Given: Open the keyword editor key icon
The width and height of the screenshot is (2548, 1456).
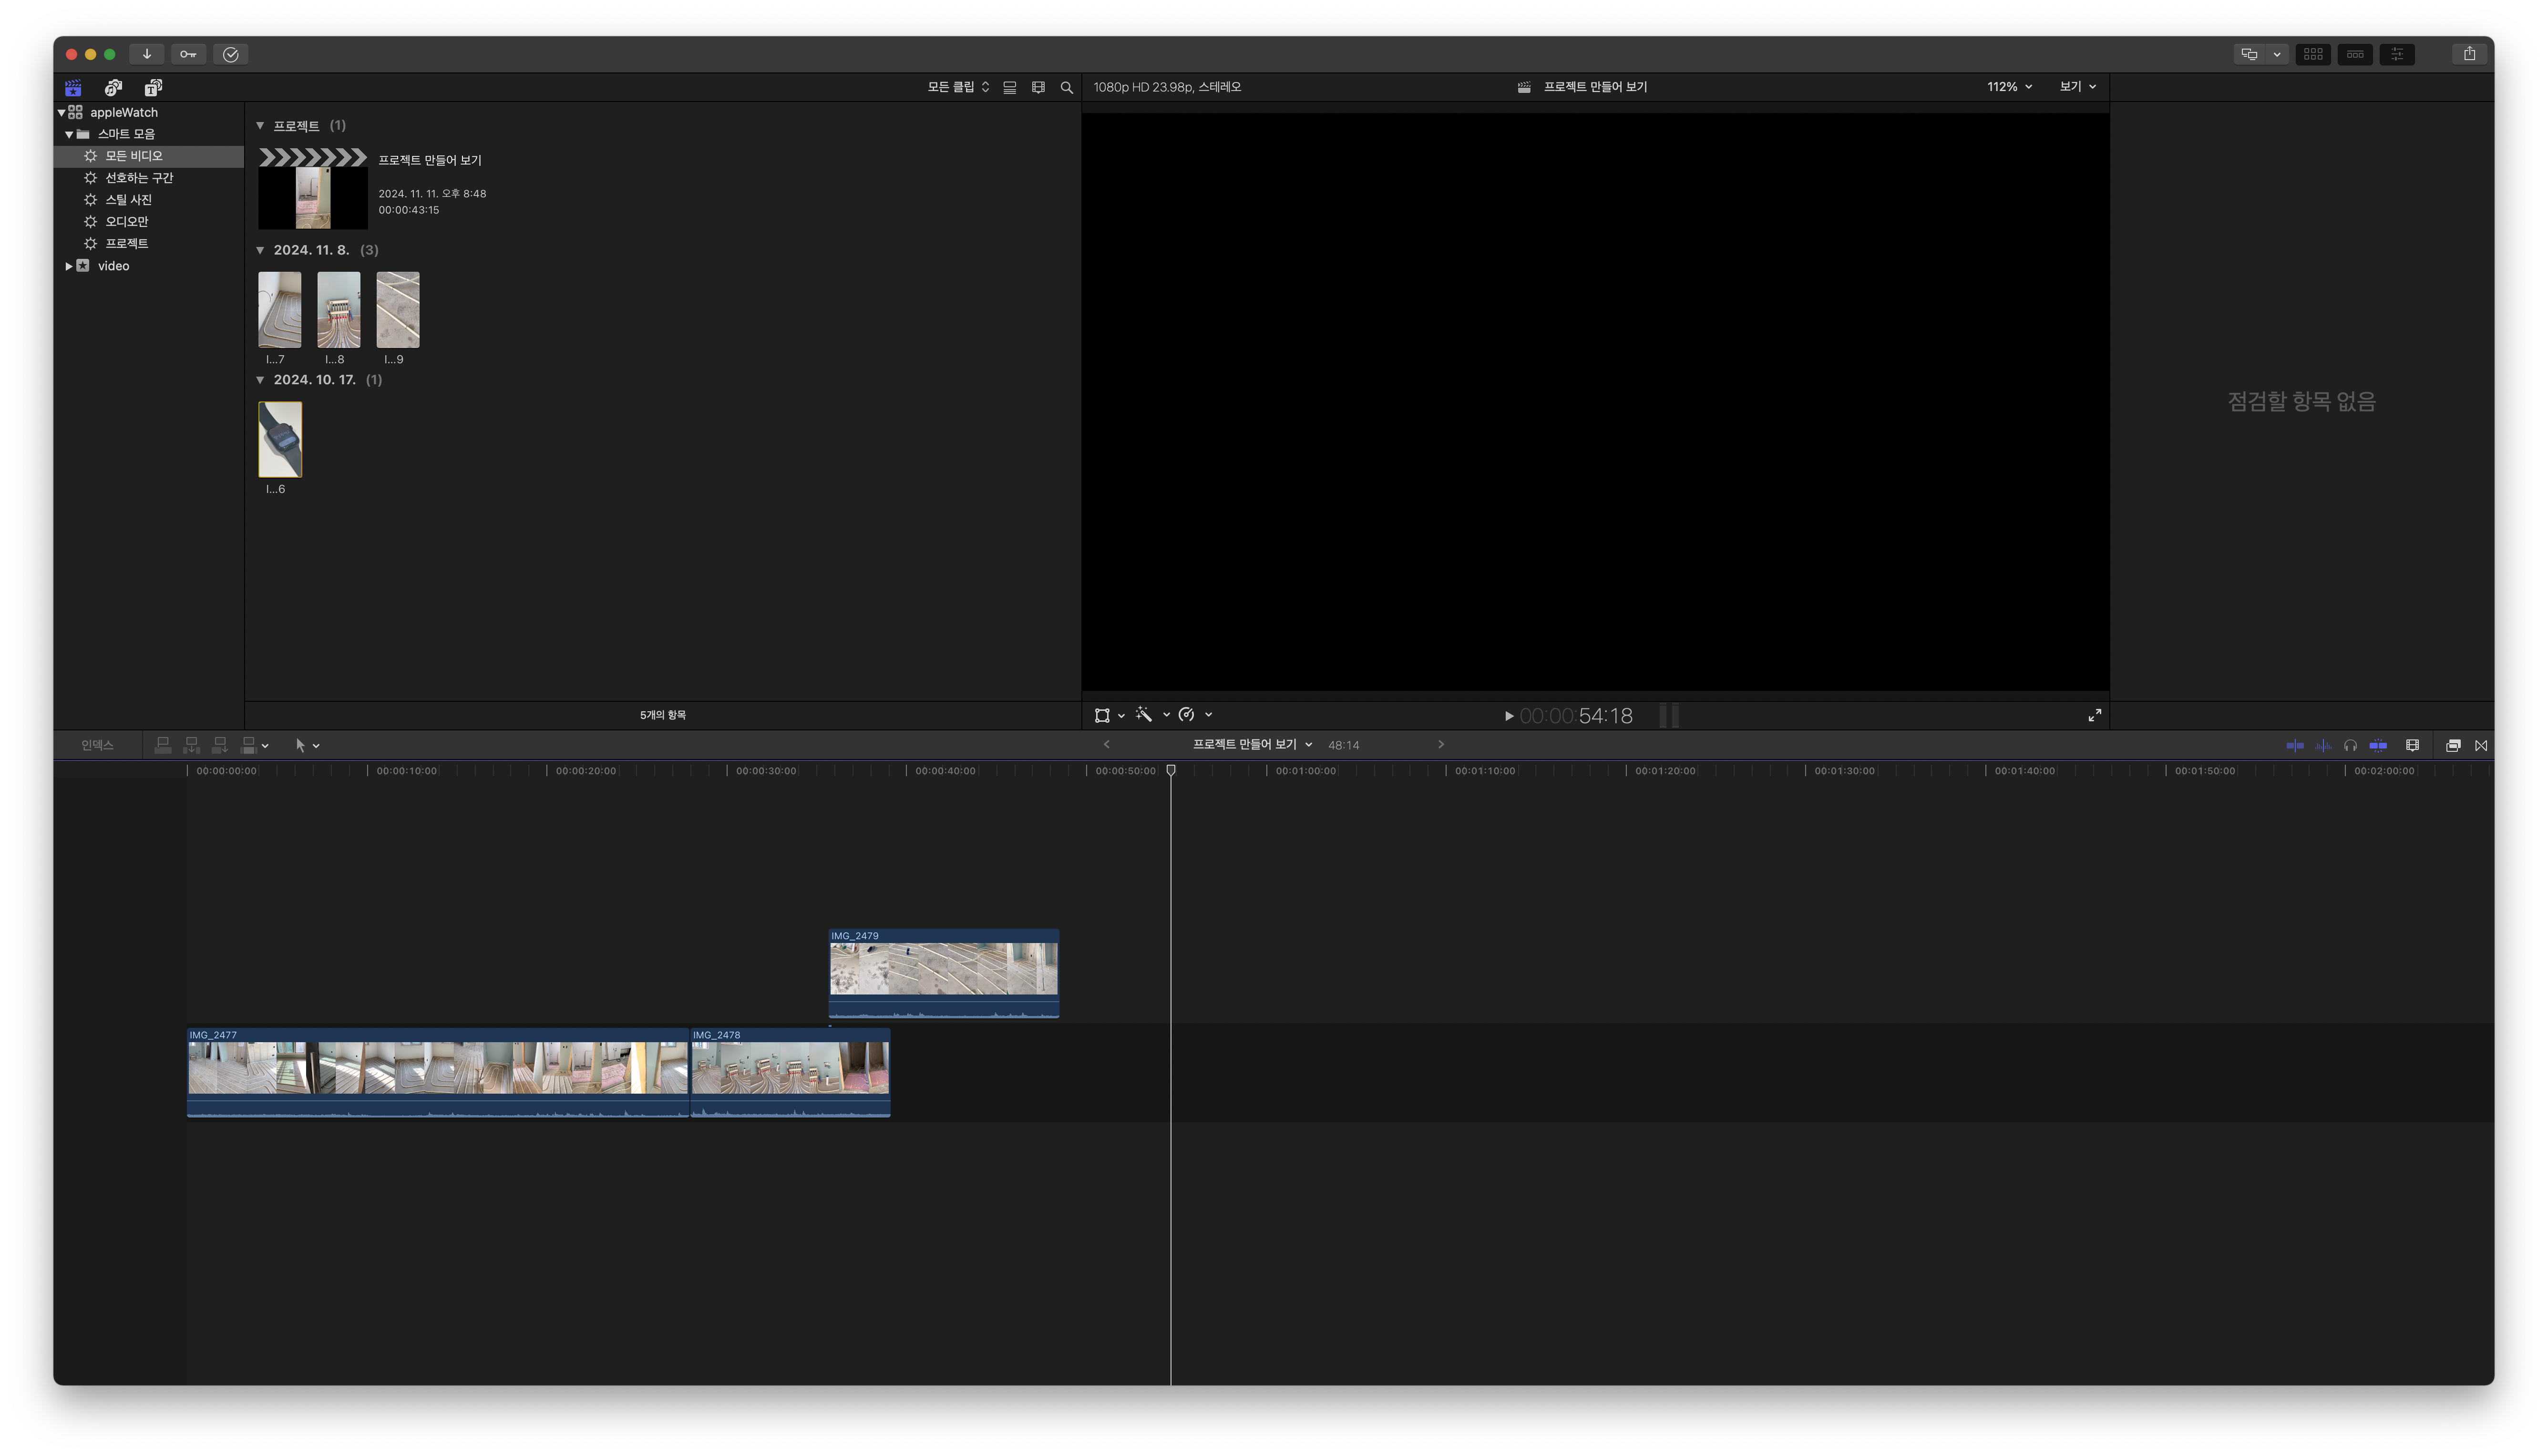Looking at the screenshot, I should pos(188,54).
